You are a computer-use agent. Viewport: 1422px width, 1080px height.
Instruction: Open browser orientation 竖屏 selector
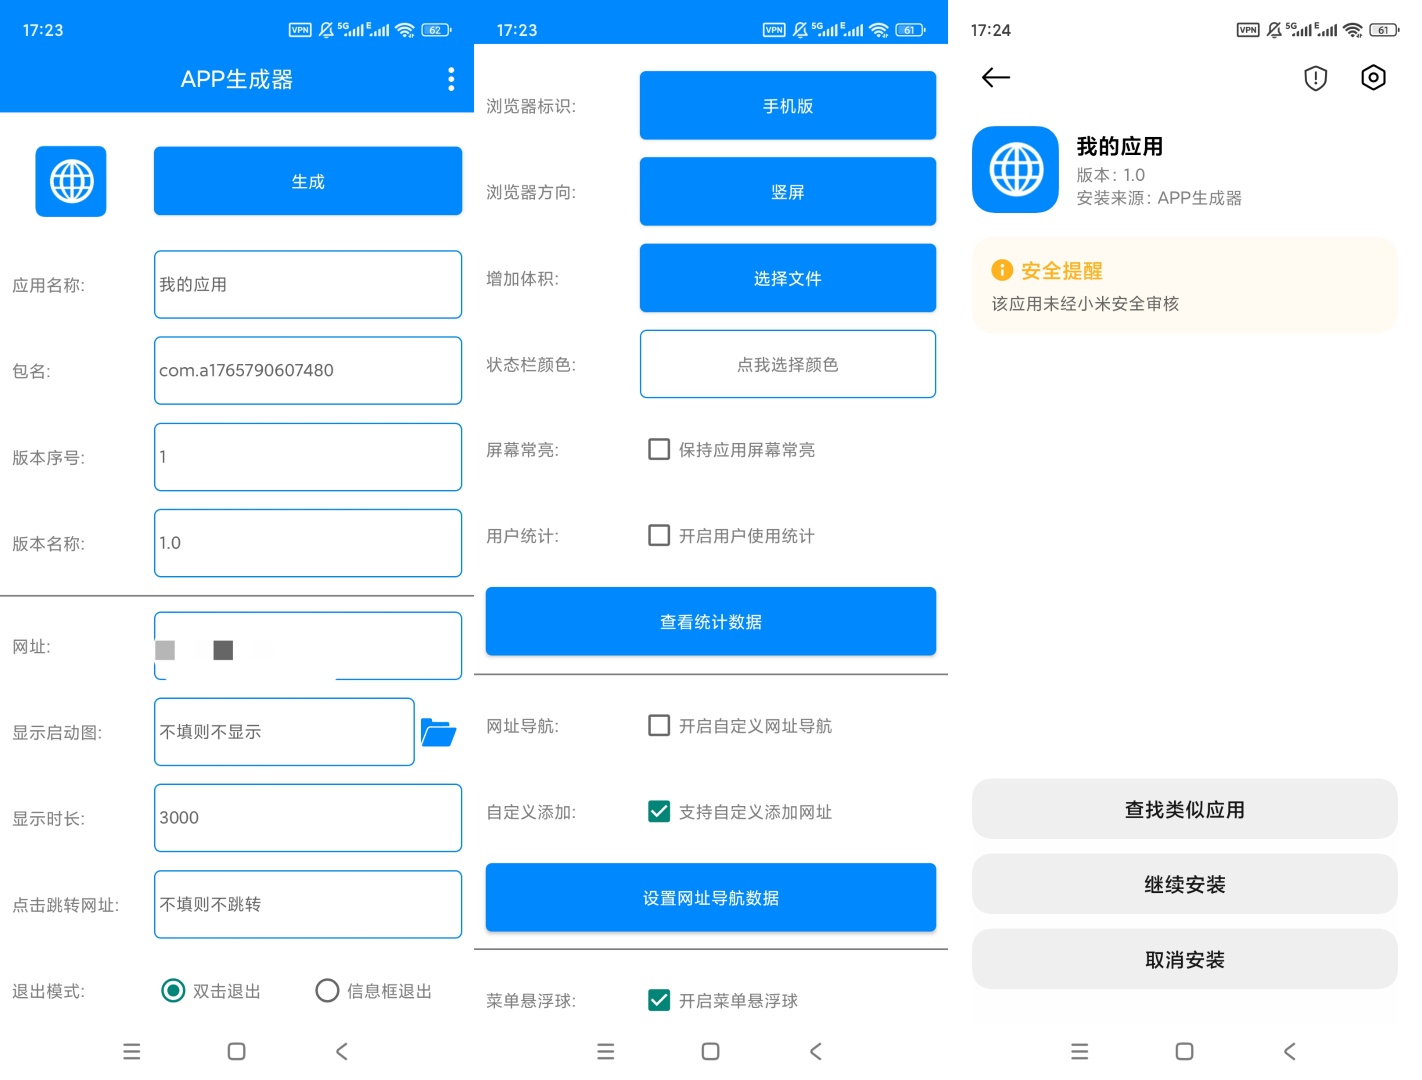[x=787, y=192]
